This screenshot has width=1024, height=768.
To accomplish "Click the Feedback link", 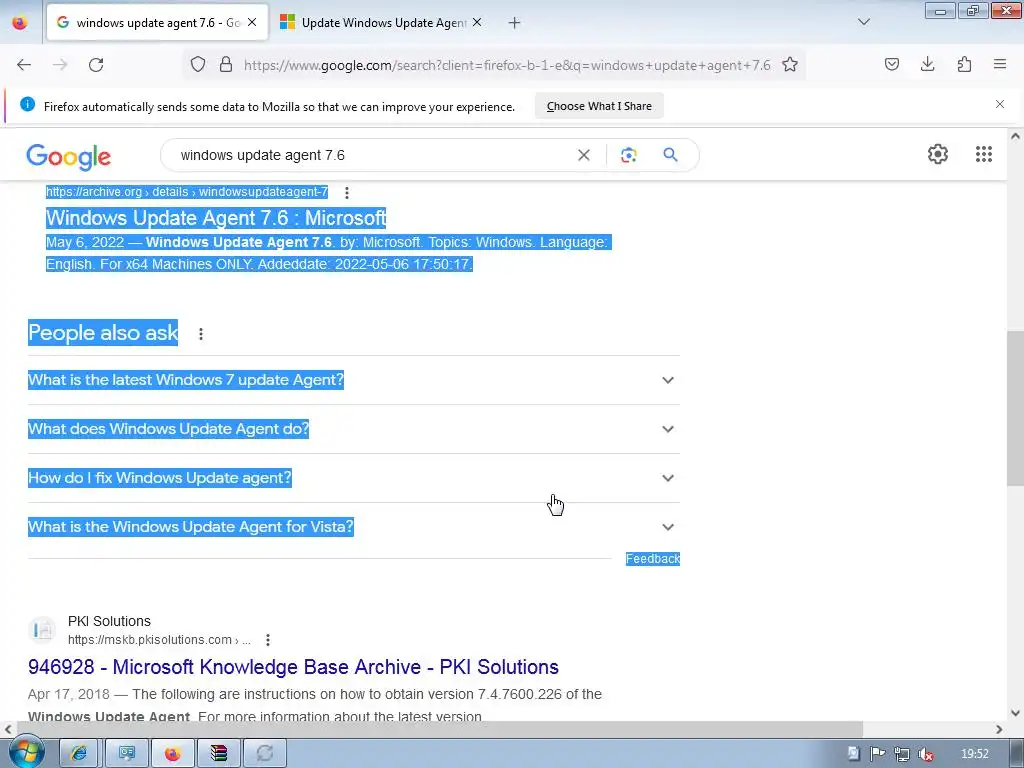I will point(652,559).
